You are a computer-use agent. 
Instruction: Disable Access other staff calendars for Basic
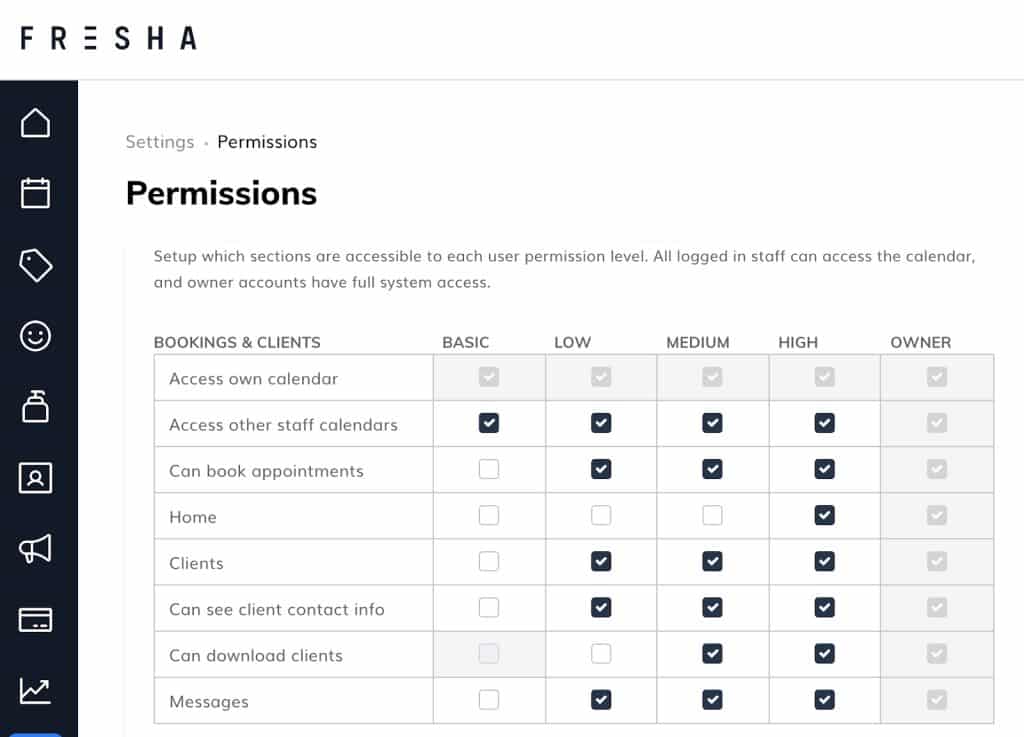(x=489, y=423)
